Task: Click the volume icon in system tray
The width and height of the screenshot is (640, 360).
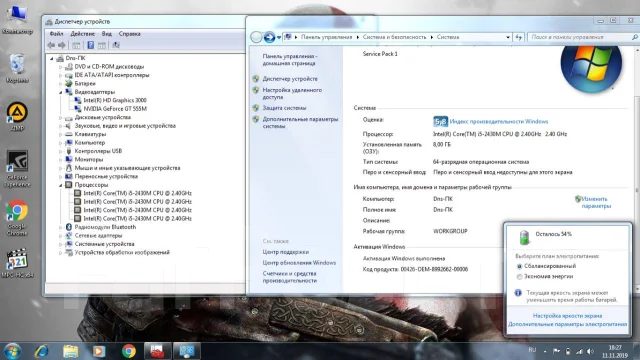Action: (x=590, y=351)
